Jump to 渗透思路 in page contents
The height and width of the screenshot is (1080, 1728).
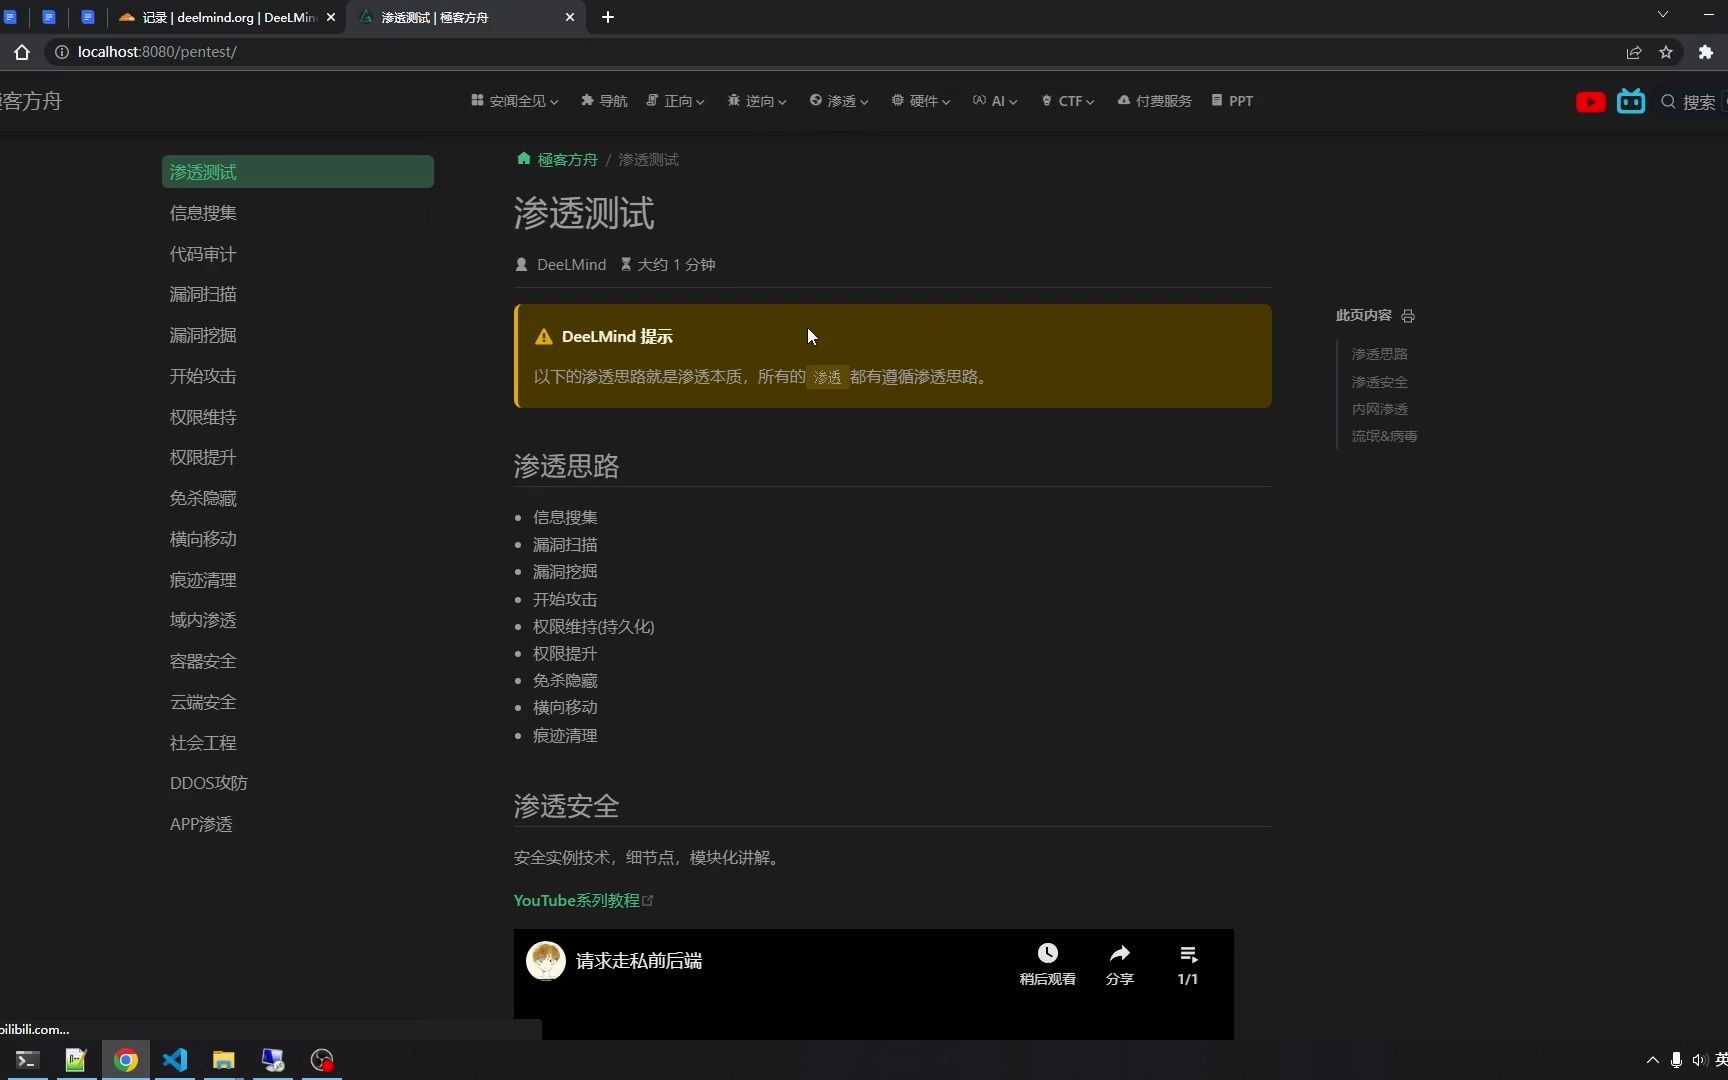[x=1379, y=354]
